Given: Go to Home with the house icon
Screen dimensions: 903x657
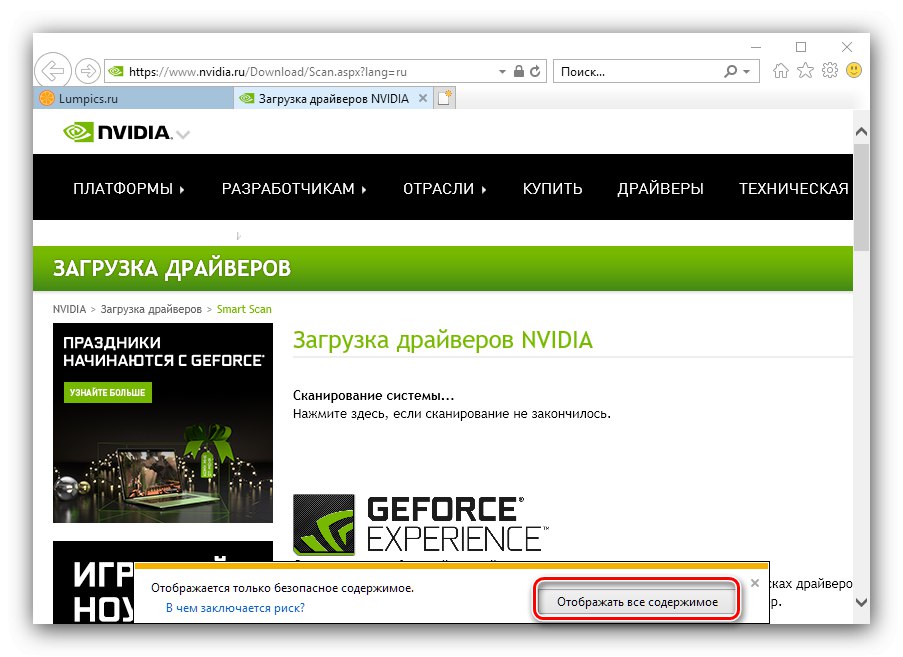Looking at the screenshot, I should click(780, 71).
